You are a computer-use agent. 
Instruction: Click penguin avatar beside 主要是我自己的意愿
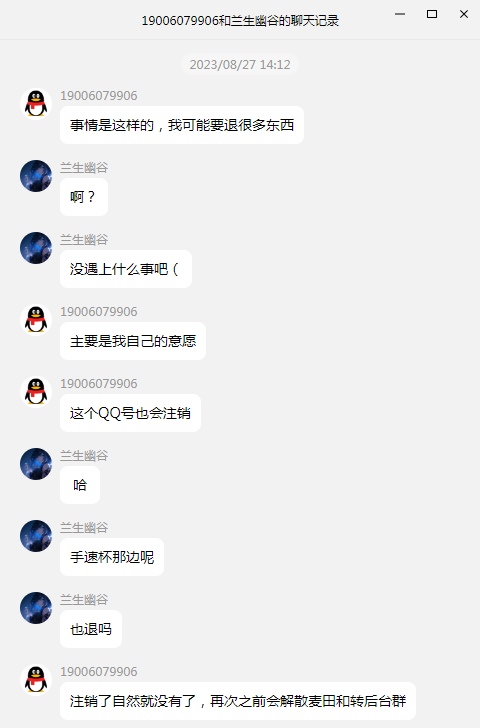click(x=36, y=320)
